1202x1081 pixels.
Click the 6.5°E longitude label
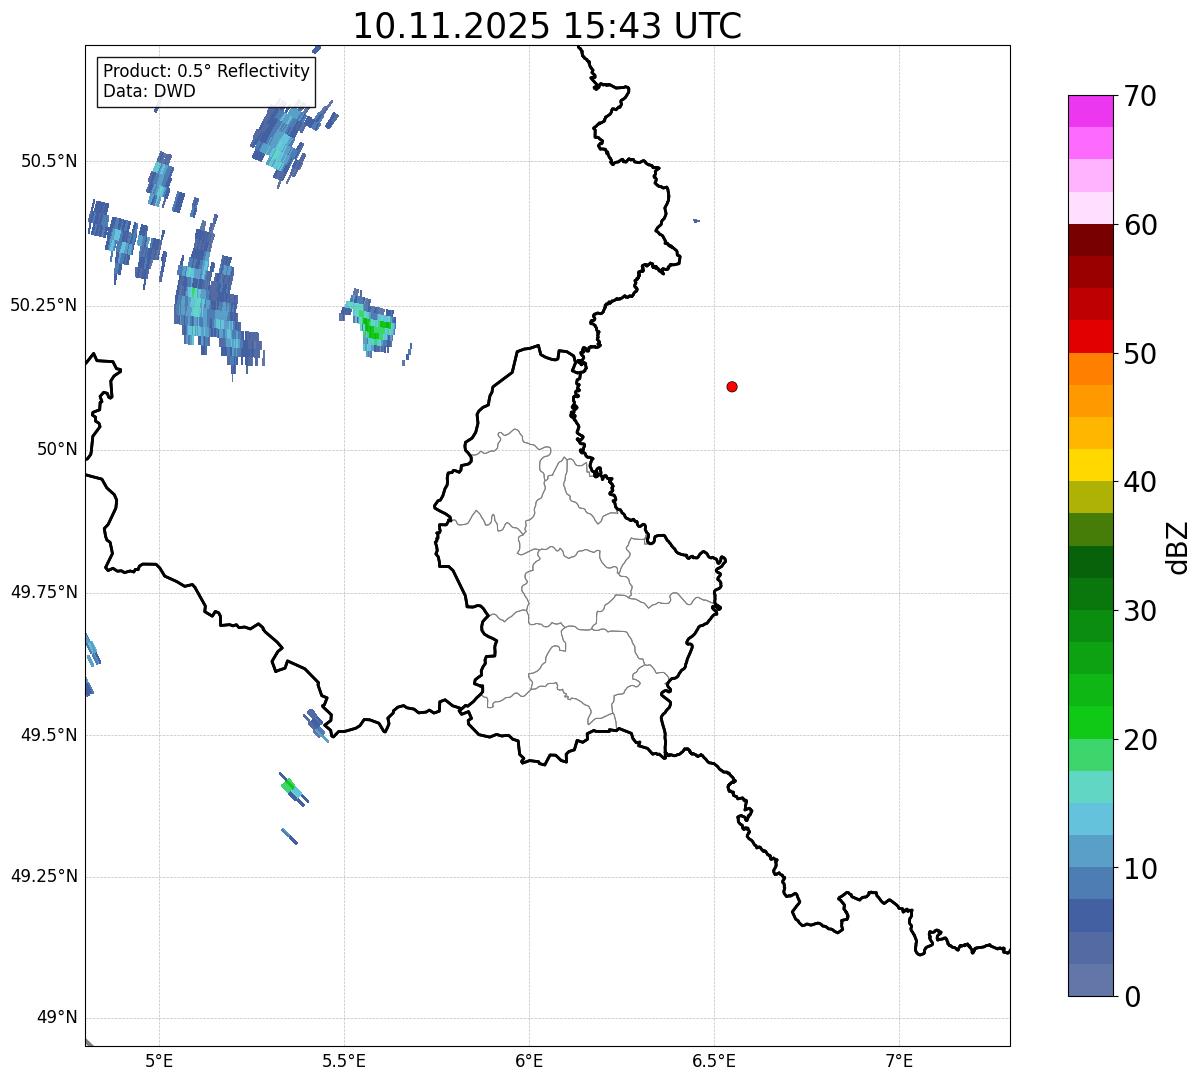click(x=714, y=1060)
